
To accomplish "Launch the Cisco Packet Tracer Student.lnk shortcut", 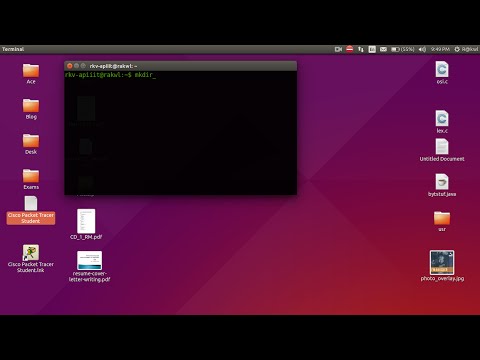I will [31, 252].
